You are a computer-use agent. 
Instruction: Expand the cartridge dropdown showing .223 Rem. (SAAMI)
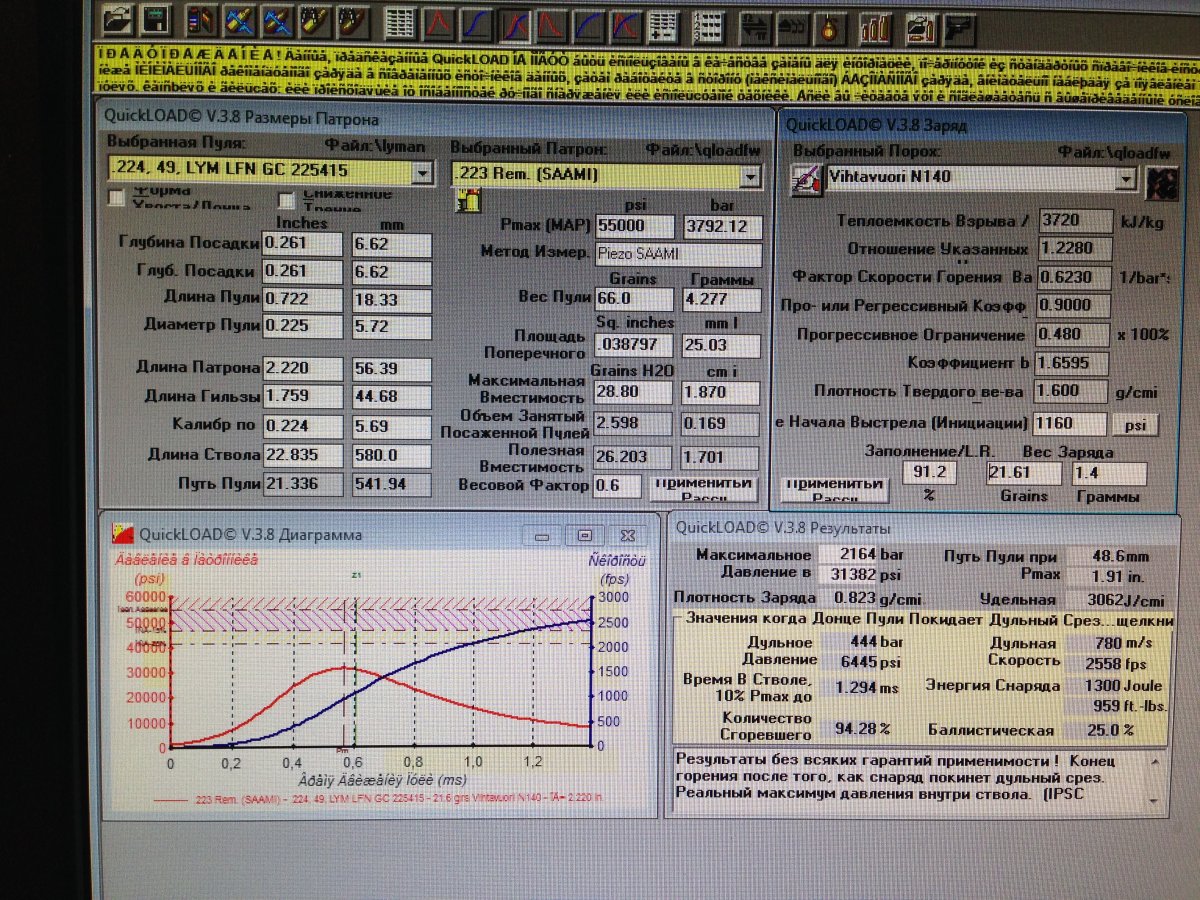[x=751, y=177]
